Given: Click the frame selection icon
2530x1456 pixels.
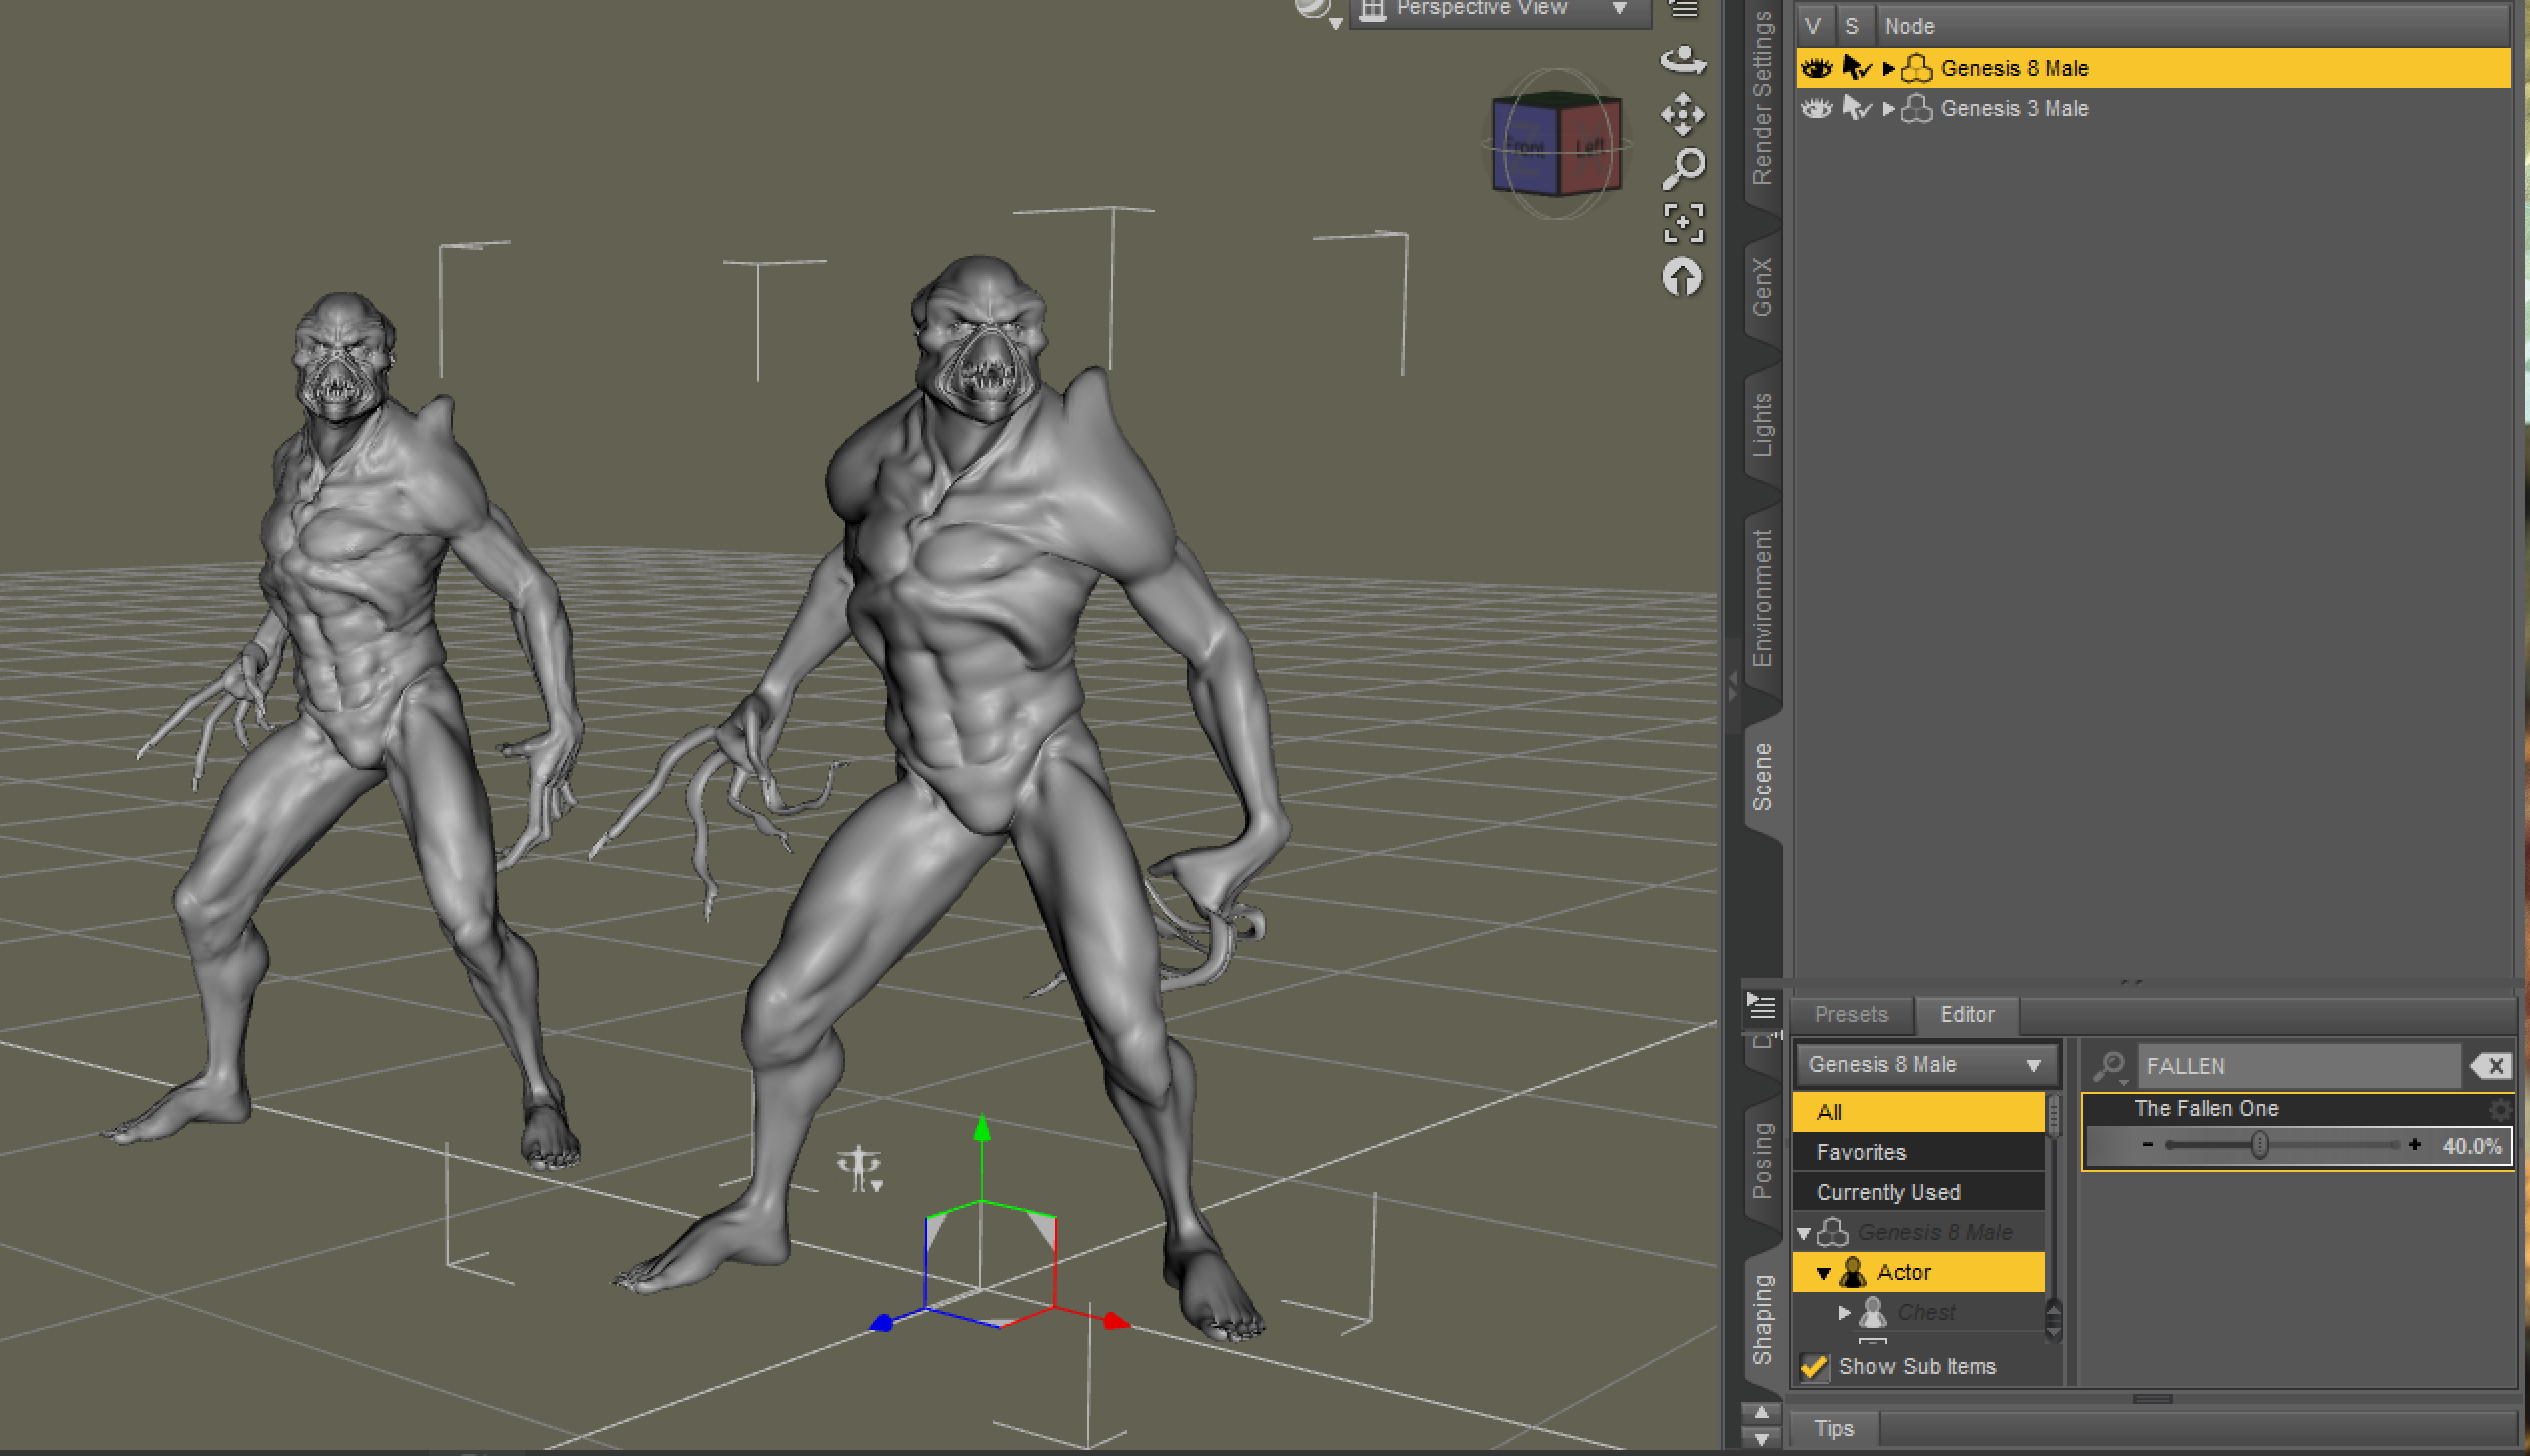Looking at the screenshot, I should [1683, 223].
